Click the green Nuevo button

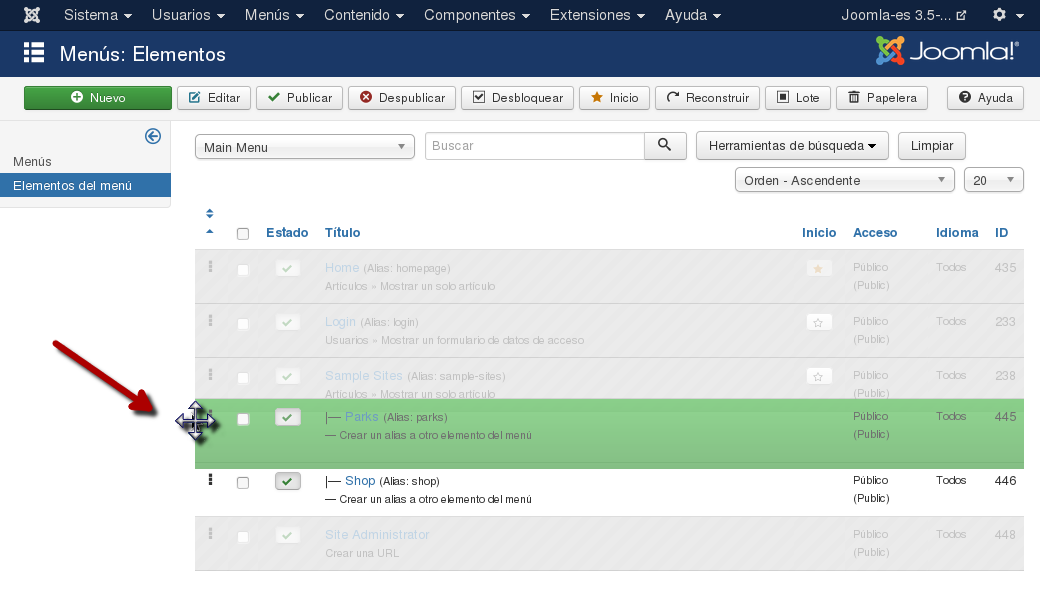click(98, 98)
